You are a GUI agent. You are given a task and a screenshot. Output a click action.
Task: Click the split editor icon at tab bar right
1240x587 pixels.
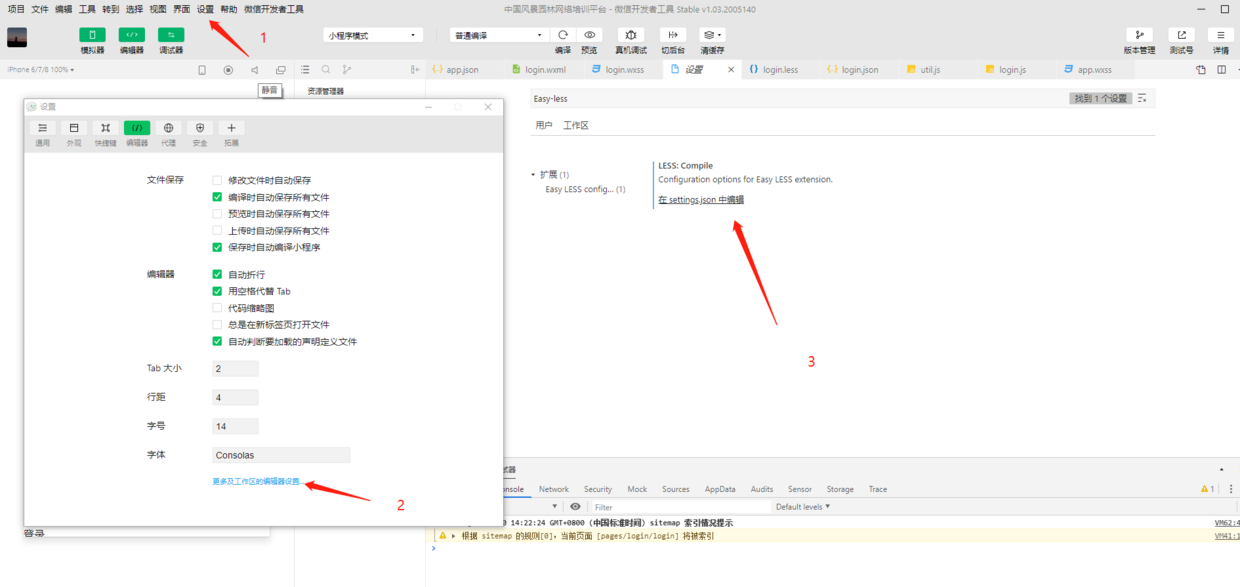[1222, 70]
